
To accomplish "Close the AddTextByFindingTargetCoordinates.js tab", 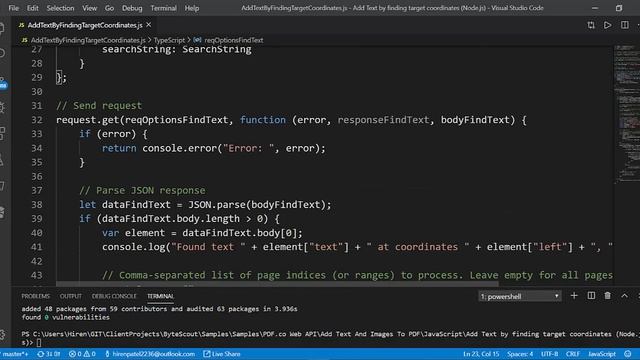I will [x=149, y=25].
